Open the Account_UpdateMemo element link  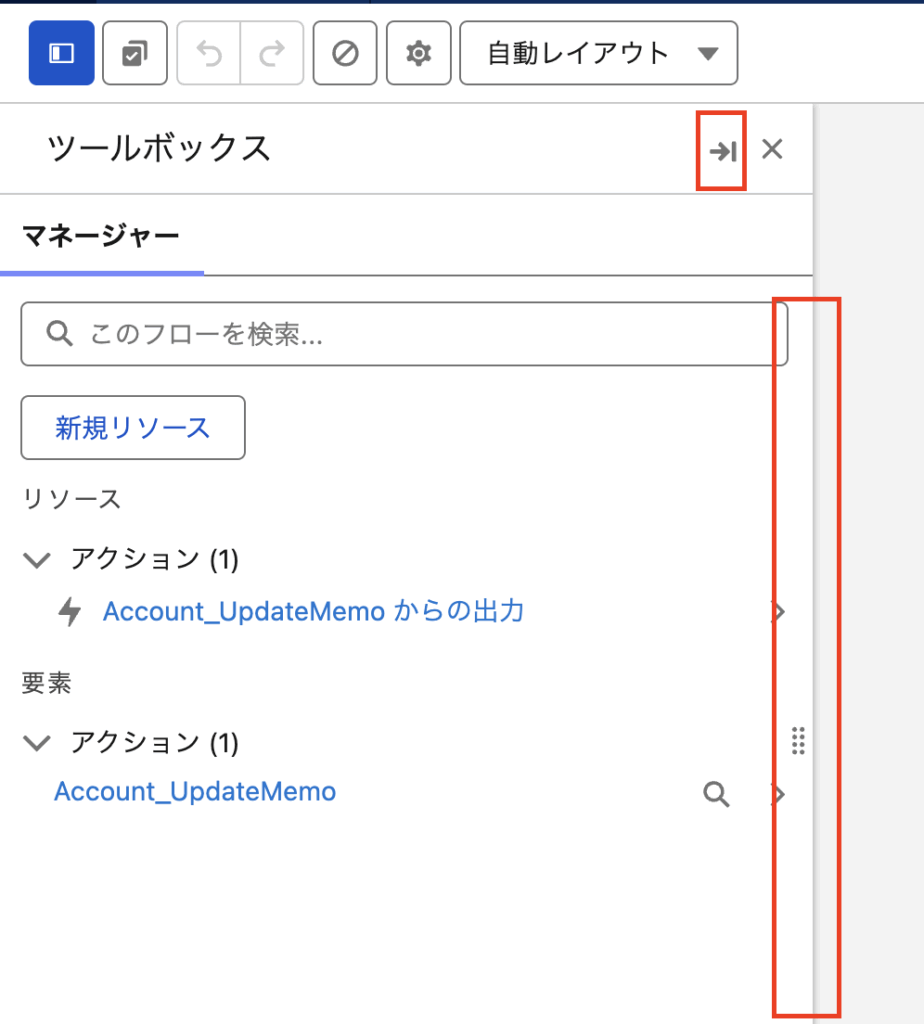(195, 792)
